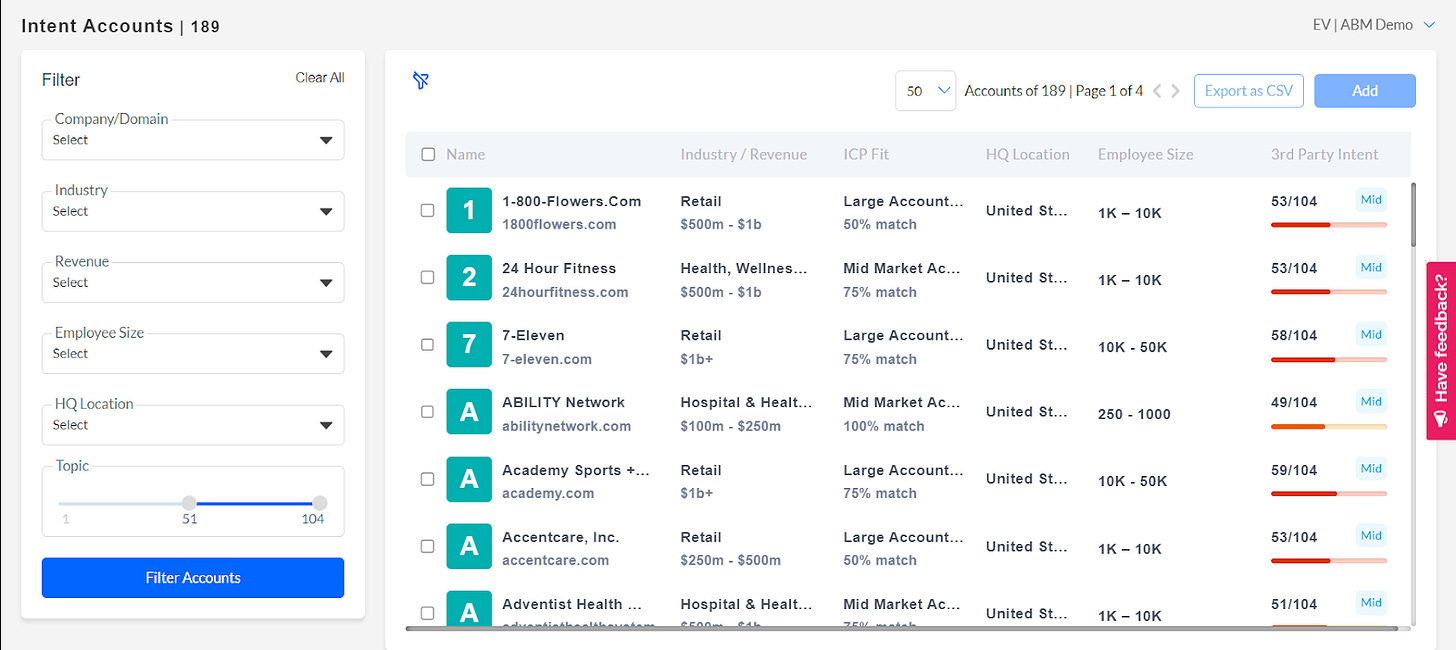Open the 24hourfitness.com domain link
Viewport: 1456px width, 650px height.
565,292
